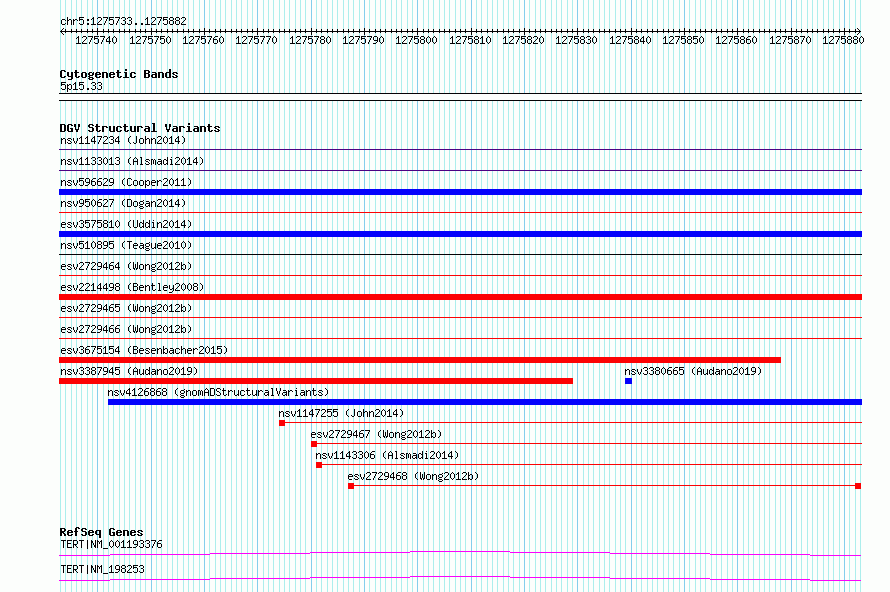Click ruler position 1275860
890x592 pixels.
[737, 40]
